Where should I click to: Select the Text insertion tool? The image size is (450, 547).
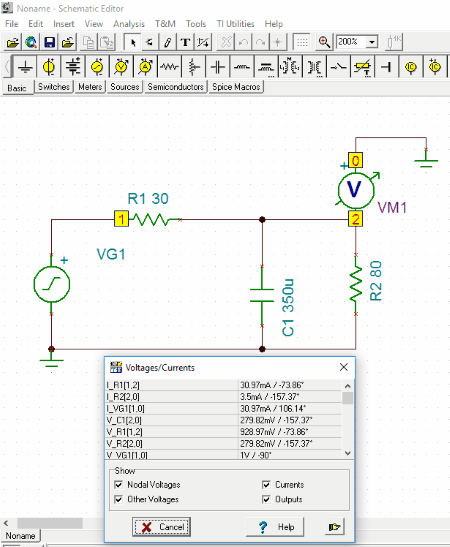(x=185, y=43)
